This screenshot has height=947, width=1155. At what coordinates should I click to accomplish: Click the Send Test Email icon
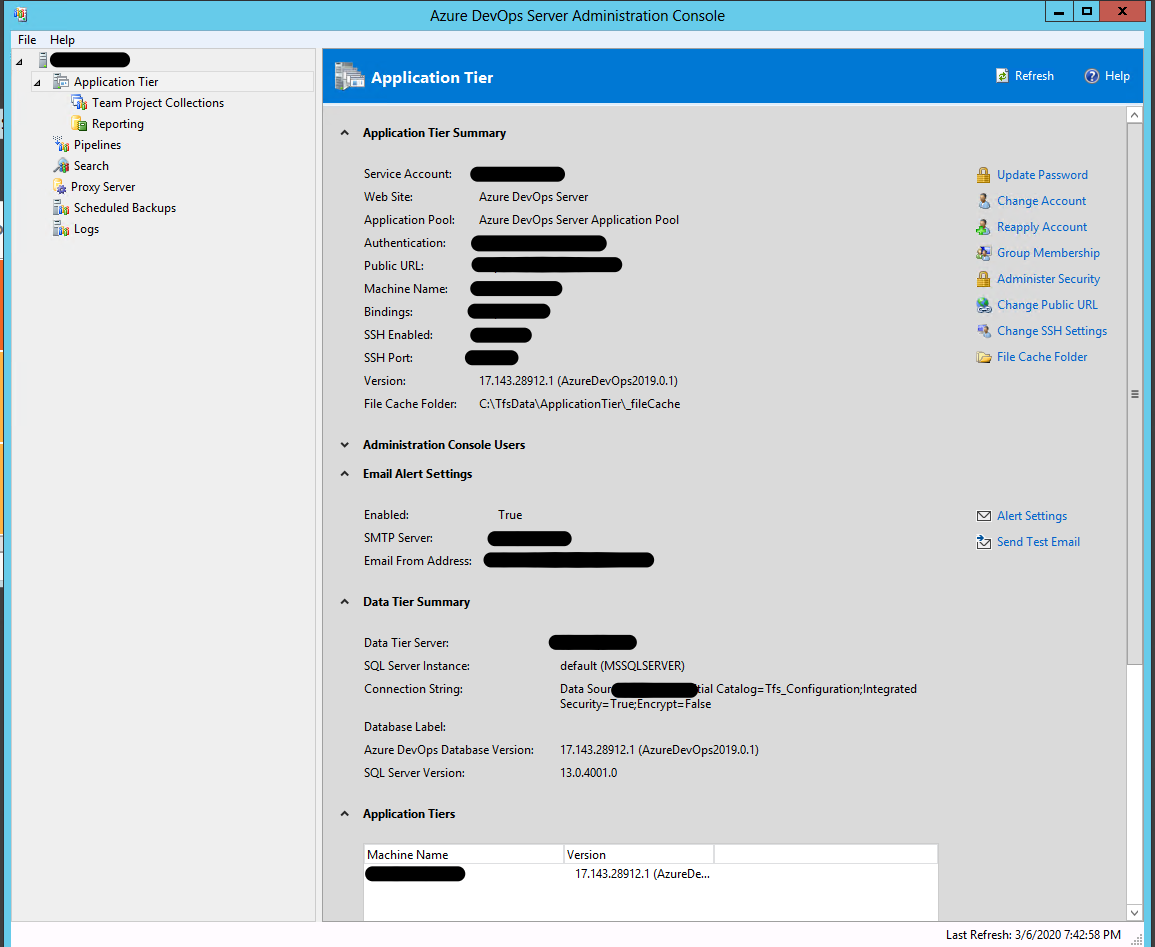tap(984, 542)
